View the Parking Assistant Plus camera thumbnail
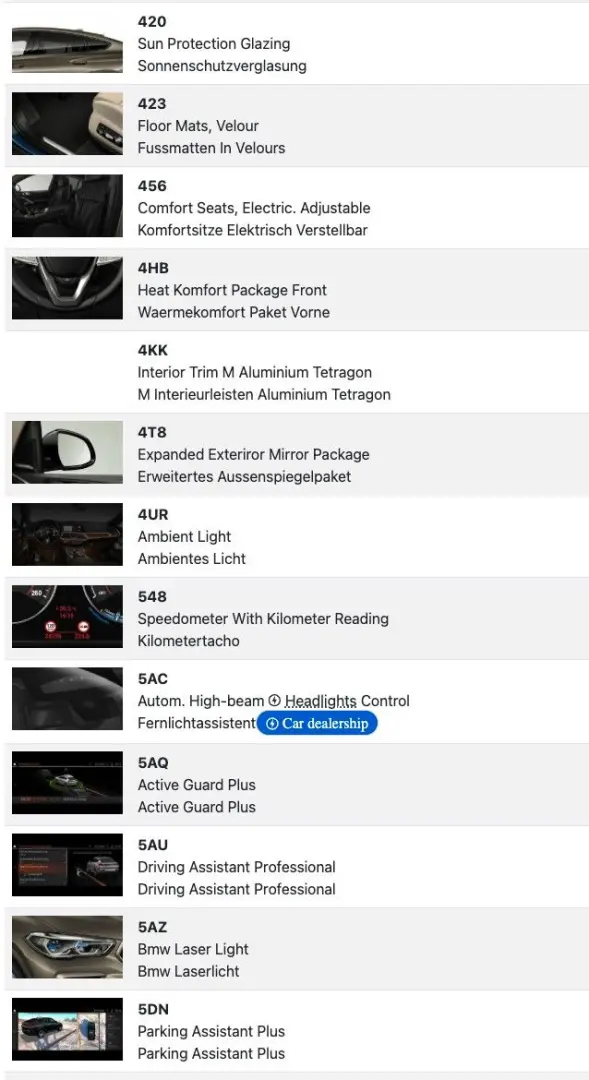Screen dimensions: 589x1080 66,1029
